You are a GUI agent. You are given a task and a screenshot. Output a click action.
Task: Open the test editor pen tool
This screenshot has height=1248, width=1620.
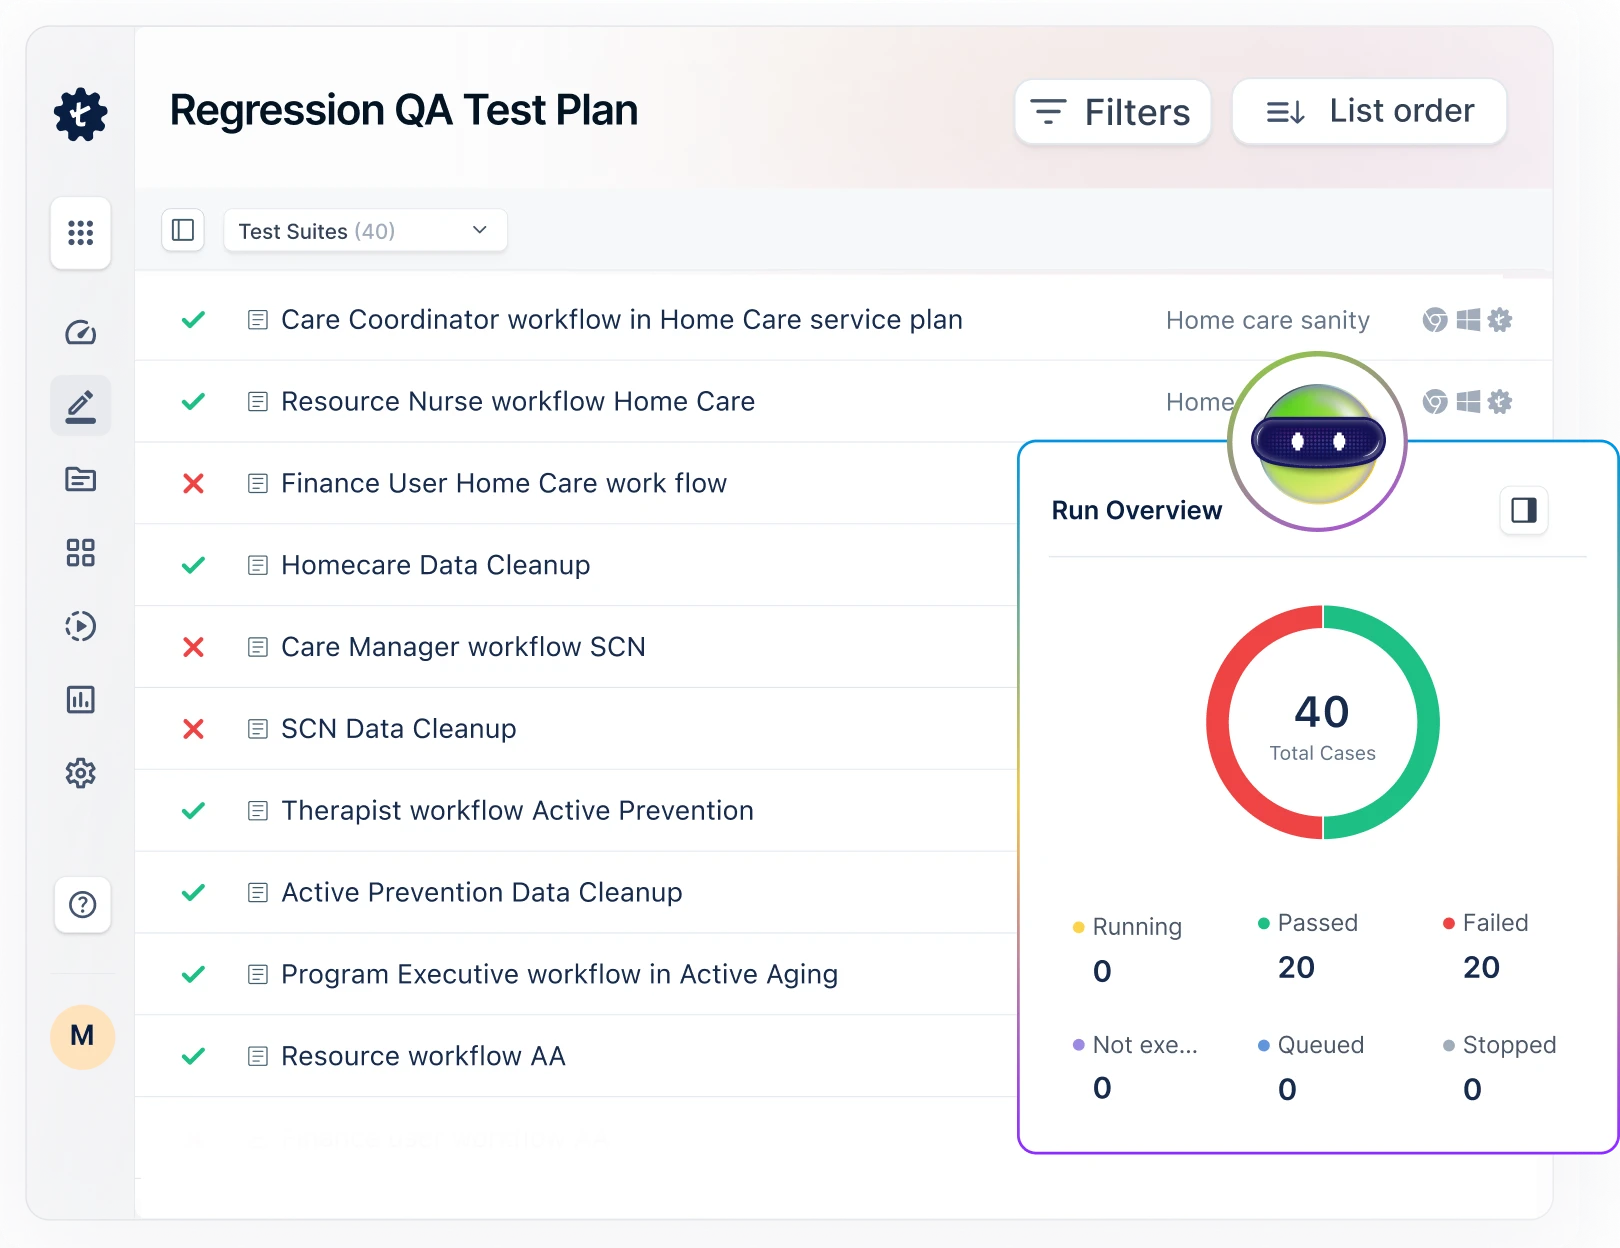80,405
